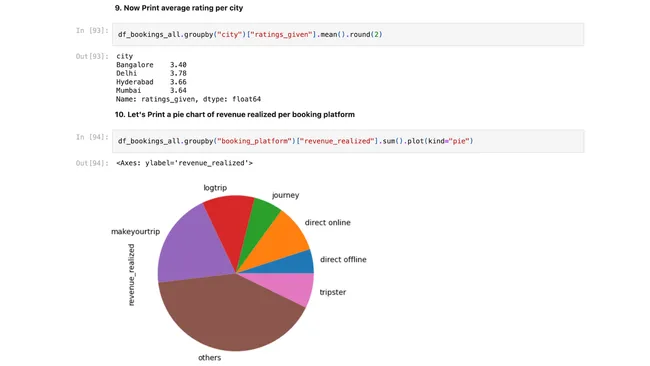Click the 'others' pie label
650x366 pixels.
point(209,358)
